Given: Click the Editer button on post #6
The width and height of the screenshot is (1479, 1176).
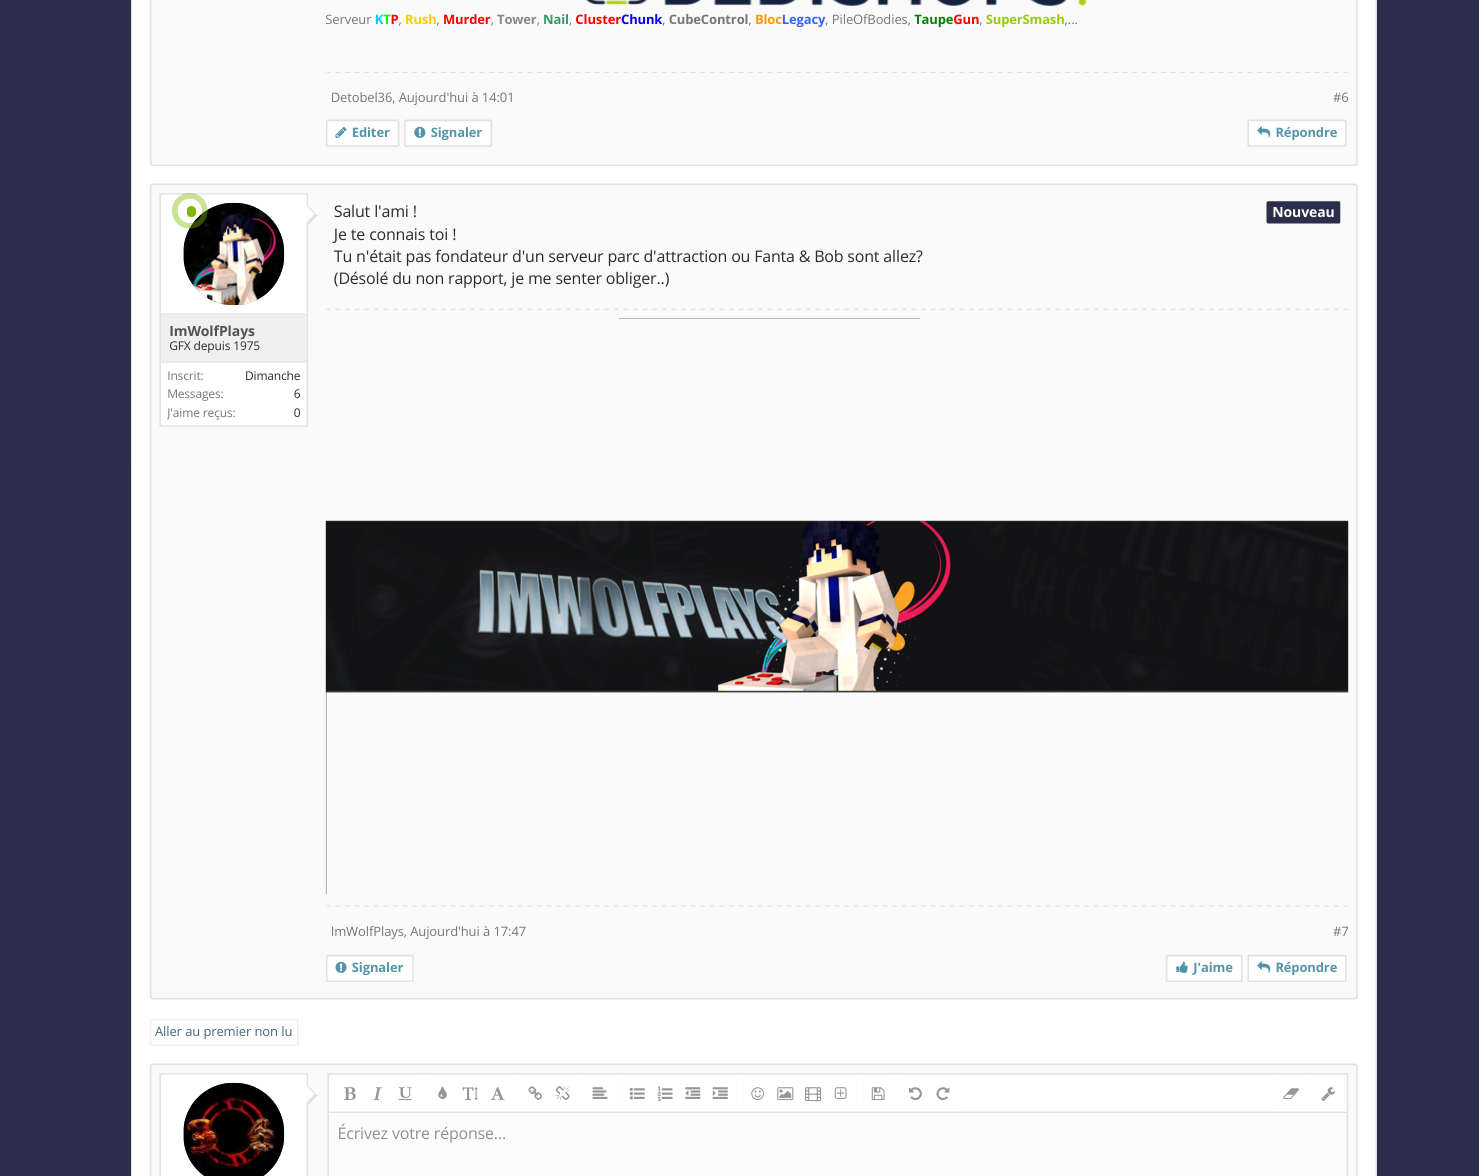Looking at the screenshot, I should click(363, 133).
